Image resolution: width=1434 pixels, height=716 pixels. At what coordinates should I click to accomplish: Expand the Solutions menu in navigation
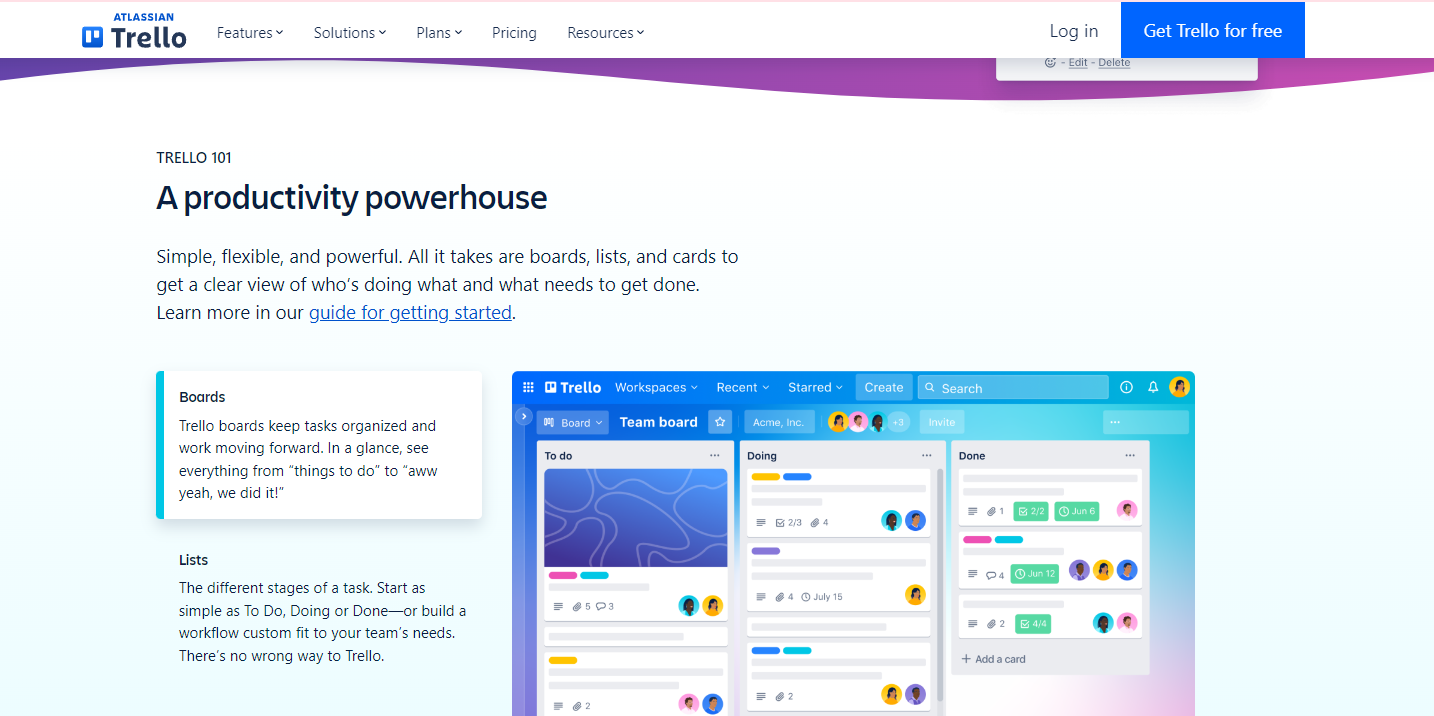(x=350, y=32)
